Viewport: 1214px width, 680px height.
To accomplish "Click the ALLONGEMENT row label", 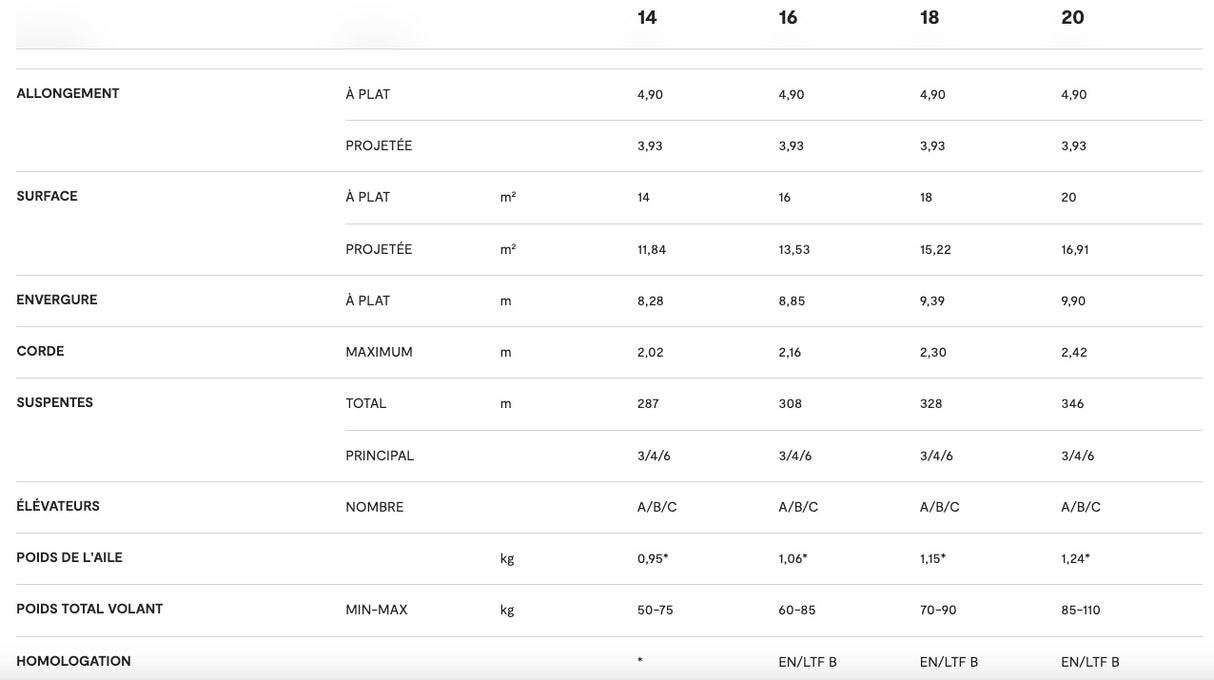I will [68, 94].
